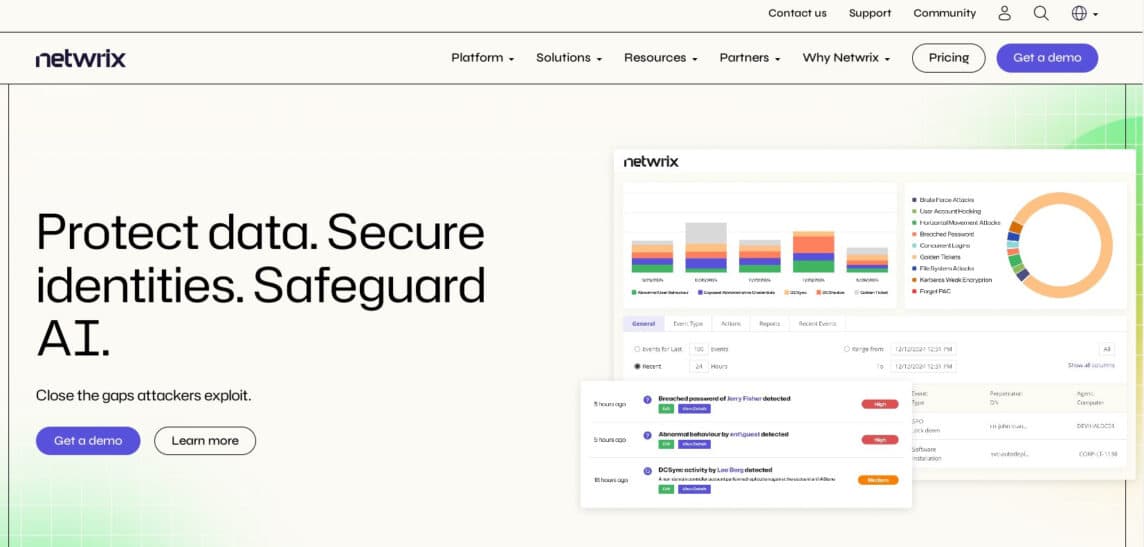Click View Details under DCSync activity alert
The height and width of the screenshot is (547, 1144).
pyautogui.click(x=694, y=489)
